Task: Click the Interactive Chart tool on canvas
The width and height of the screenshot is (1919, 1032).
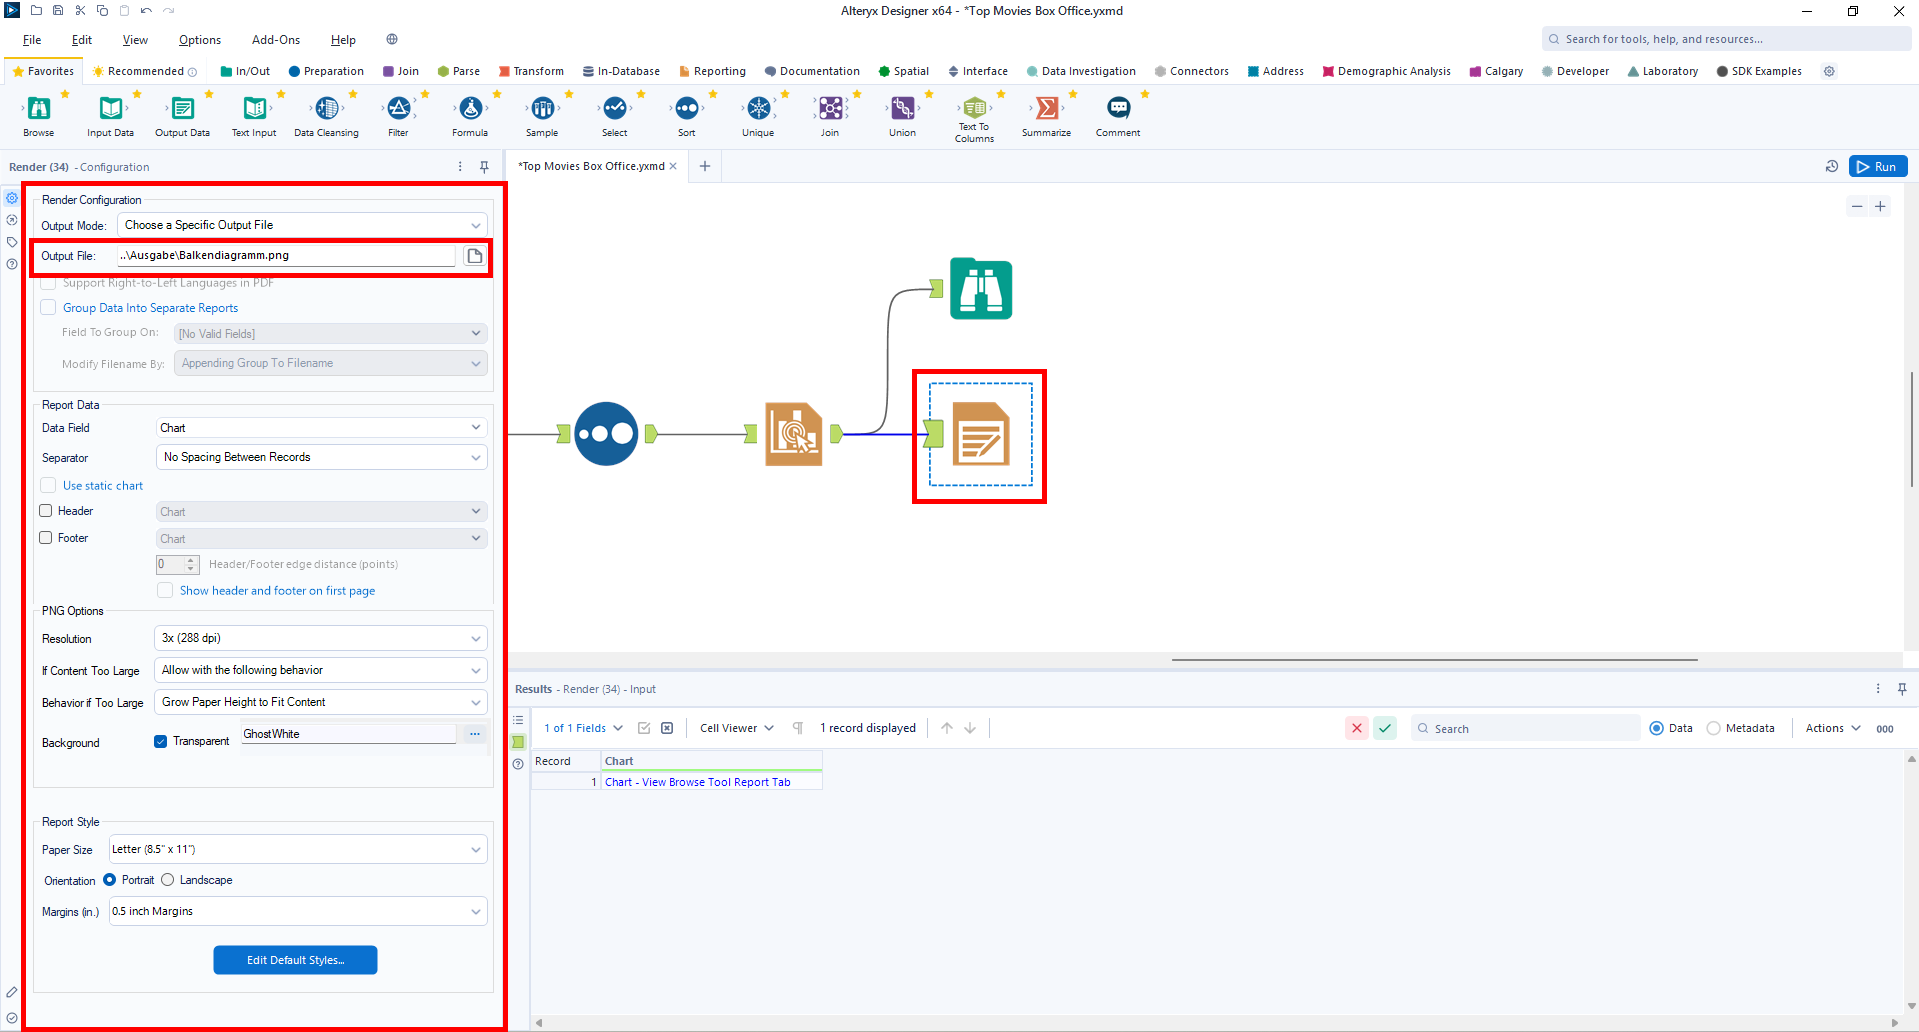Action: pos(794,434)
